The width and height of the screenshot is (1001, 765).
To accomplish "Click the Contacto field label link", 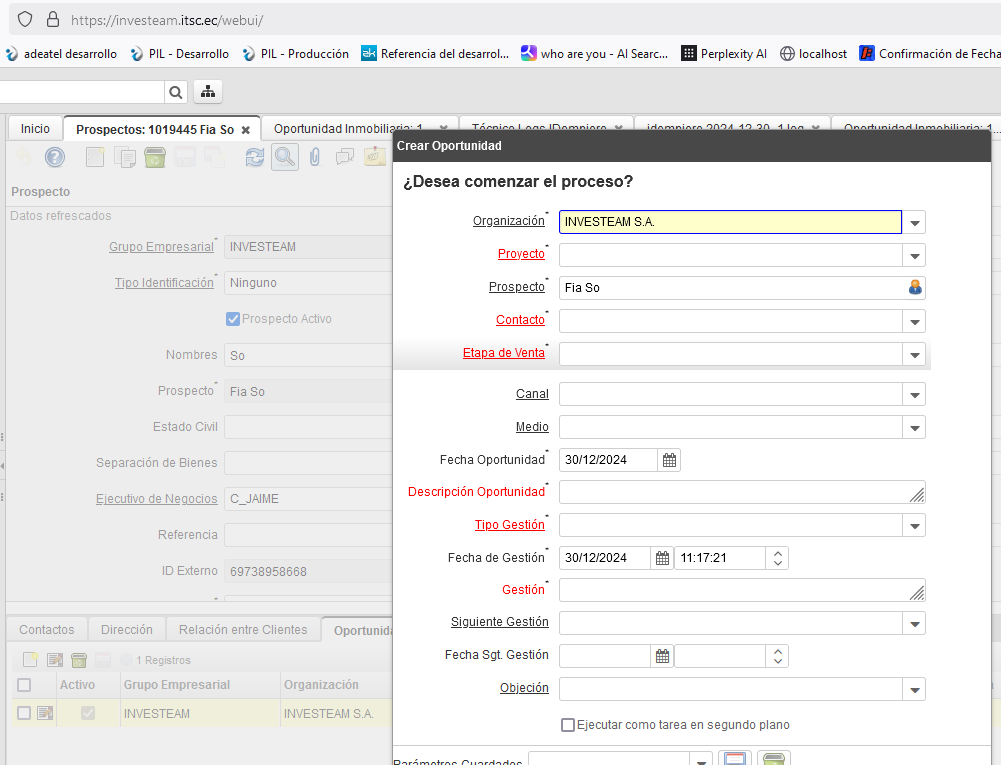I will [x=520, y=320].
